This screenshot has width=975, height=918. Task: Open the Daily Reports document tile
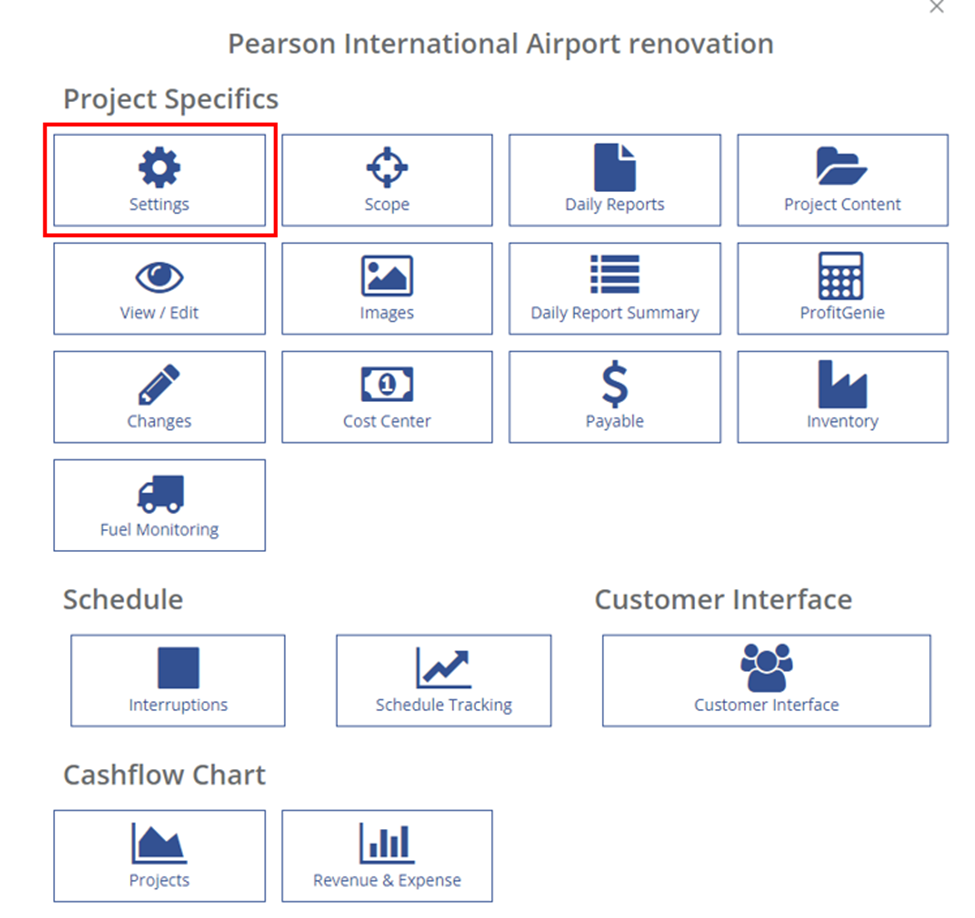614,180
